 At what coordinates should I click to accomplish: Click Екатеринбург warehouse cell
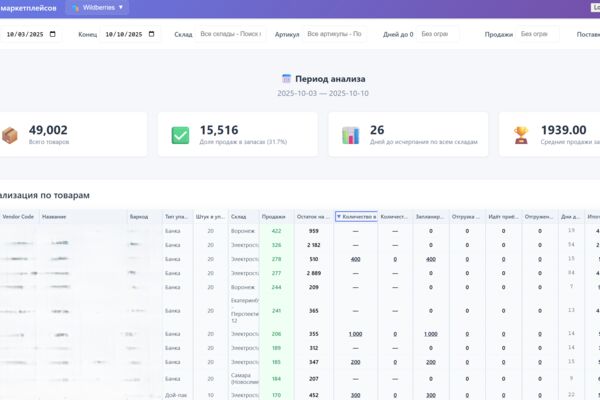245,310
